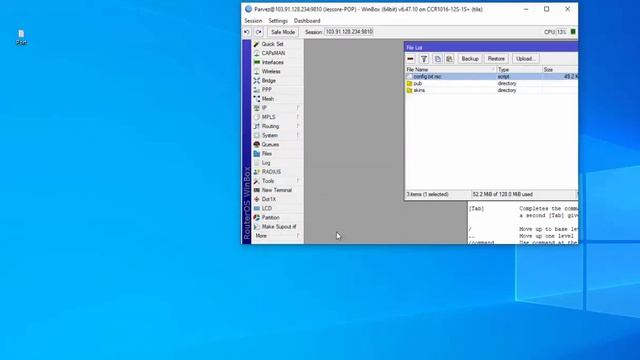
Task: Open PPP in the sidebar
Action: tap(266, 90)
